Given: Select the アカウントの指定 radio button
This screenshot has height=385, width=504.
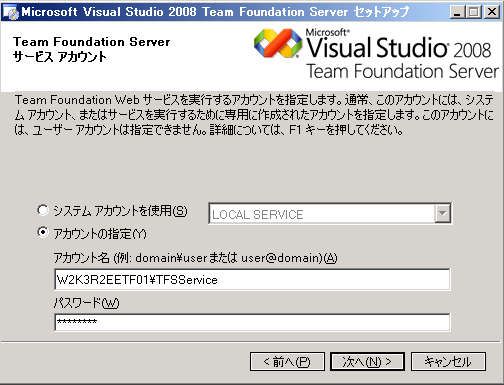Looking at the screenshot, I should point(43,232).
